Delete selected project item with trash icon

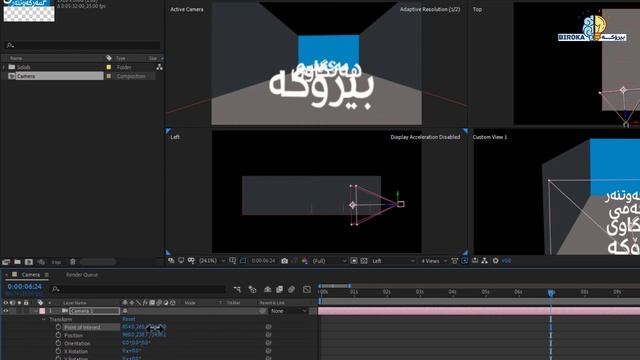(x=73, y=262)
